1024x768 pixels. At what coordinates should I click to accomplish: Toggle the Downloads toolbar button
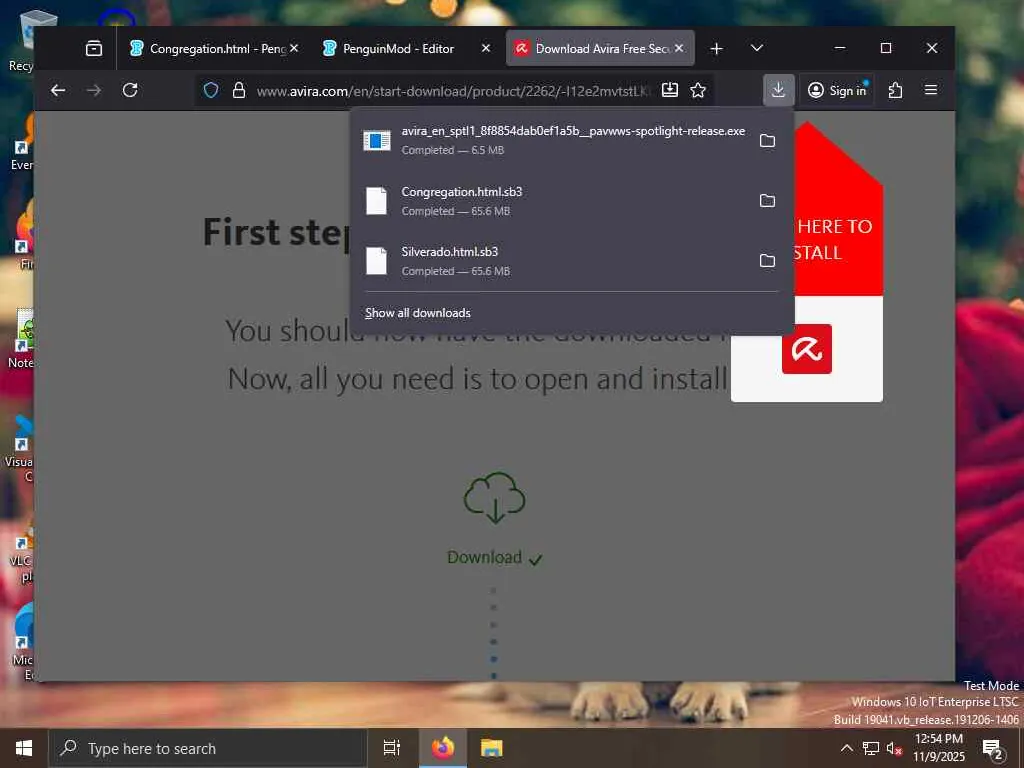point(778,90)
